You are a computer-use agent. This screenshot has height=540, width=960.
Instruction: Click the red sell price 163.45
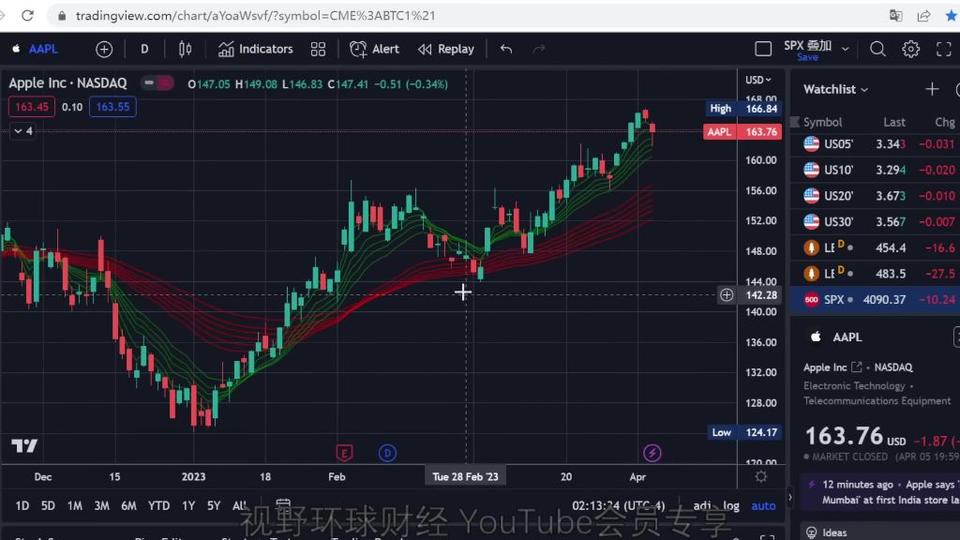[32, 107]
